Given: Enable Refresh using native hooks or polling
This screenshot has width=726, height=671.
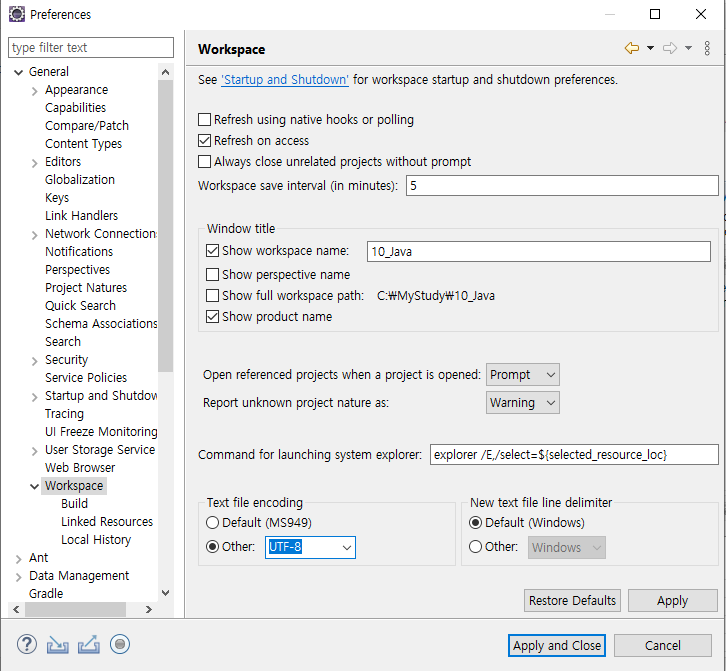Looking at the screenshot, I should [204, 119].
